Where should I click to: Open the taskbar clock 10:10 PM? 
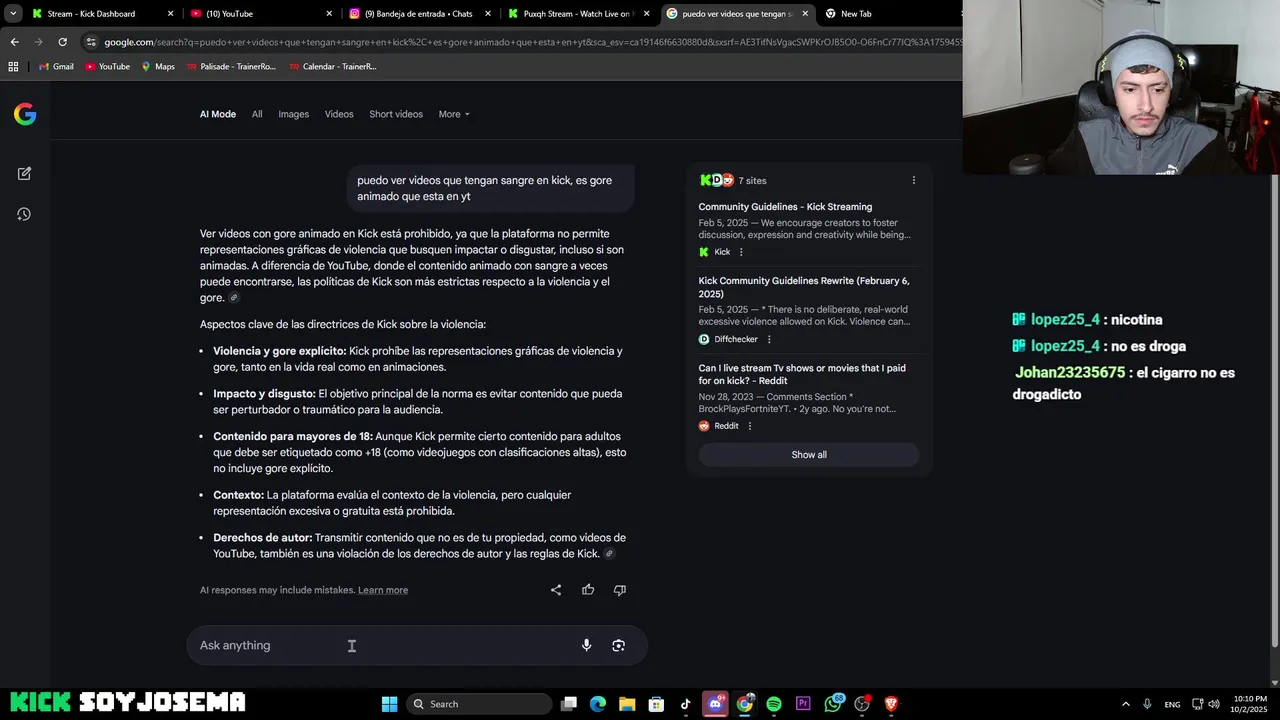[x=1249, y=704]
